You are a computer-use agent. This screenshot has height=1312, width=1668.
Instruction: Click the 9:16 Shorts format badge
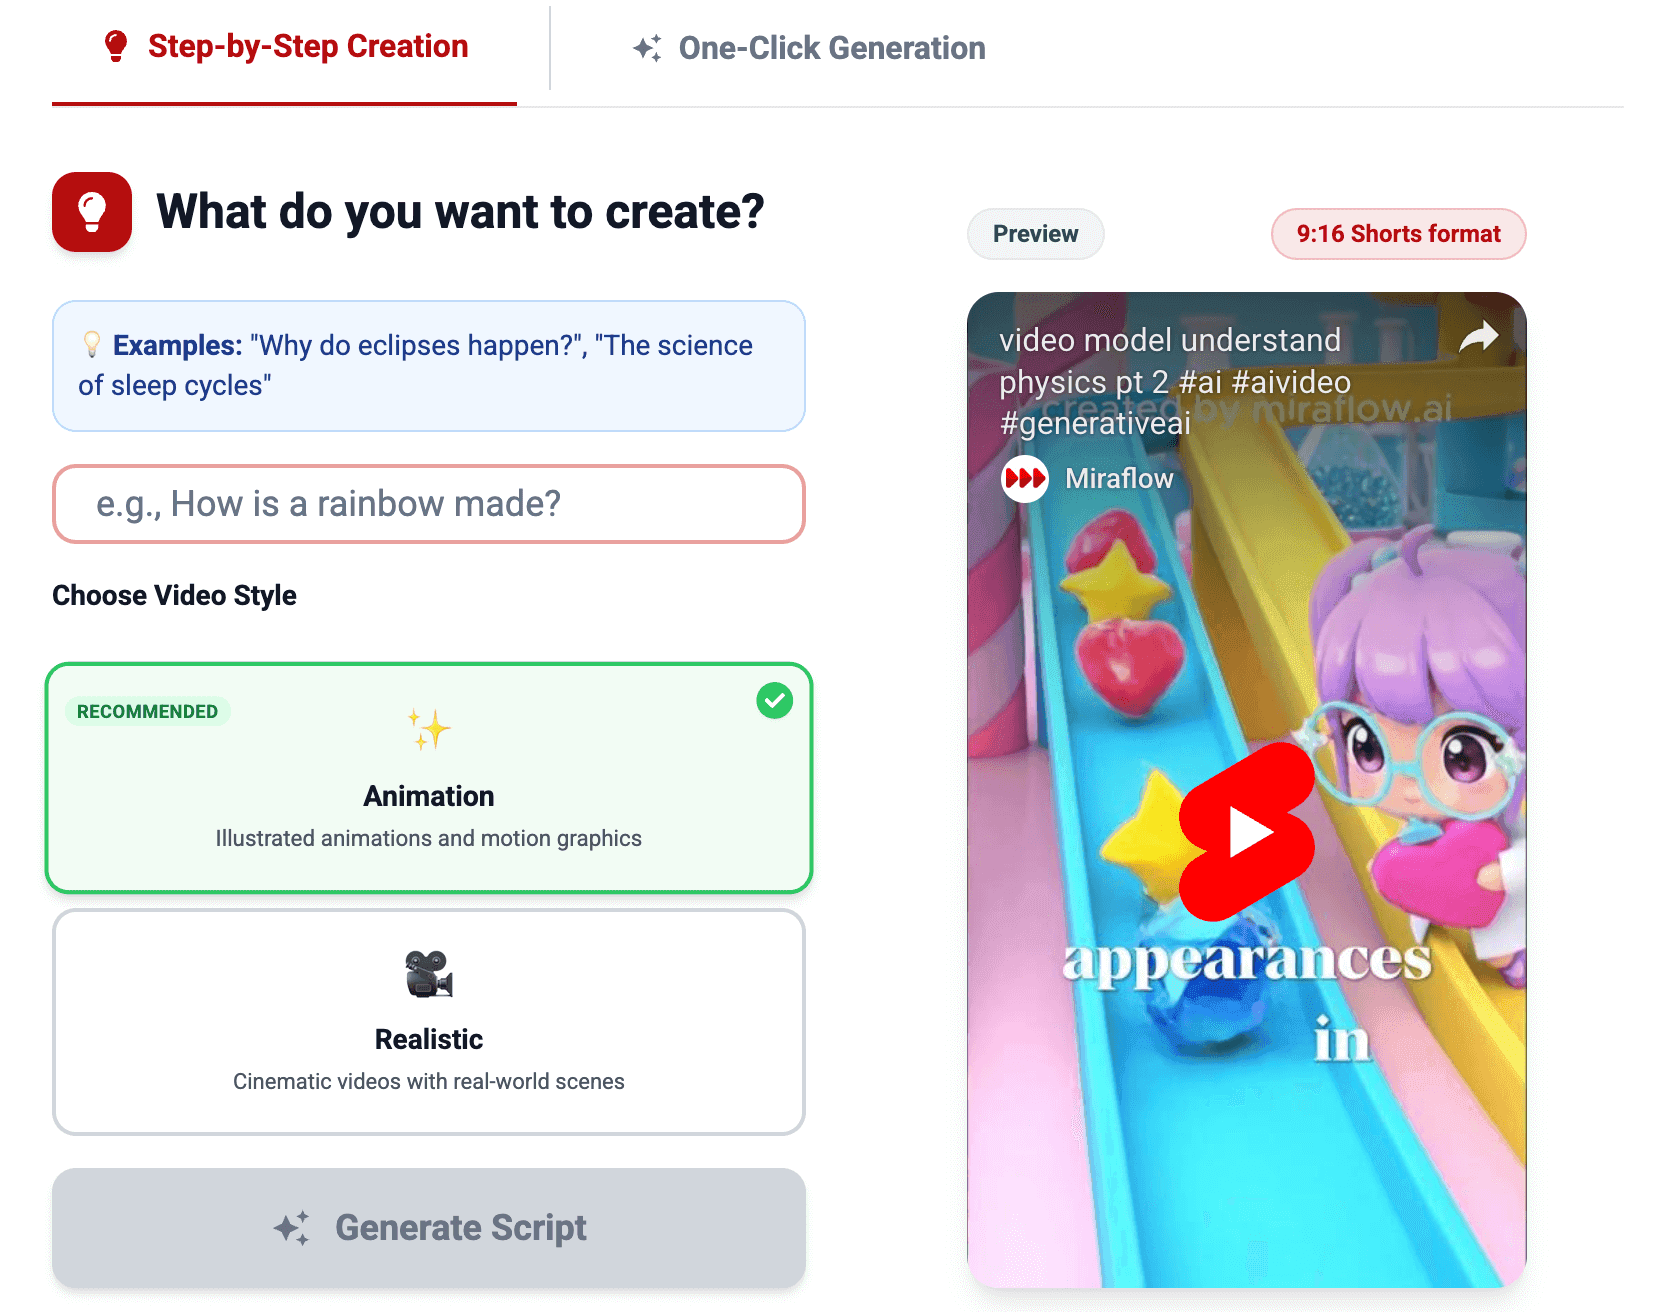1399,234
